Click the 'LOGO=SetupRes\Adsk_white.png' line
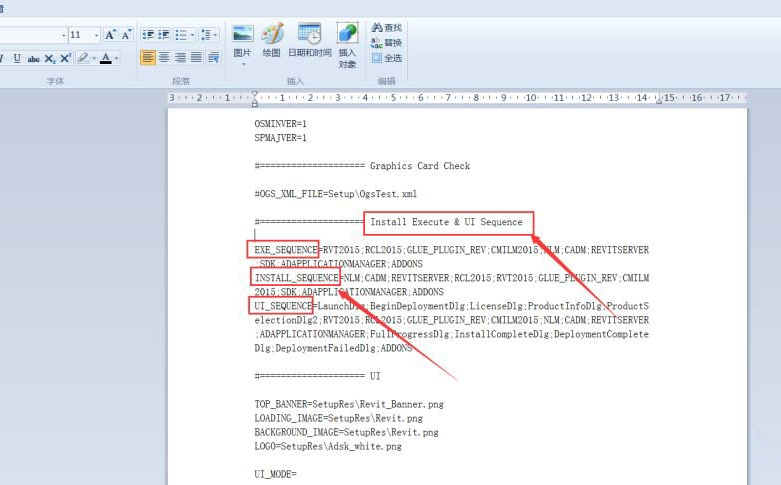This screenshot has width=781, height=485. [x=328, y=446]
